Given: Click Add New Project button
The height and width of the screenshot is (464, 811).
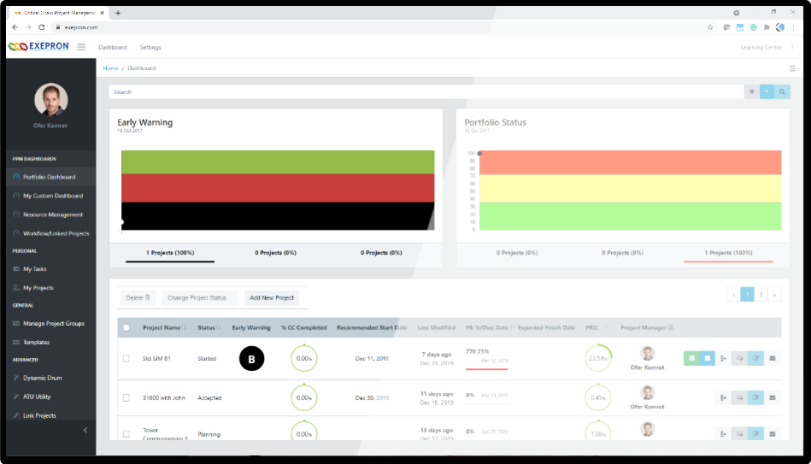Looking at the screenshot, I should coord(272,297).
